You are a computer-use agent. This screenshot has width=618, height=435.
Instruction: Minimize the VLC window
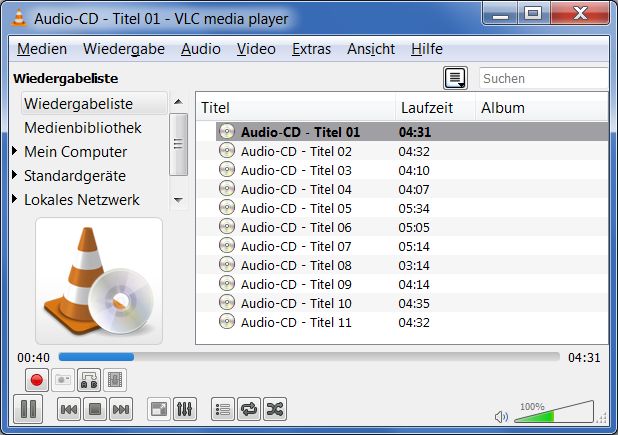pos(500,15)
